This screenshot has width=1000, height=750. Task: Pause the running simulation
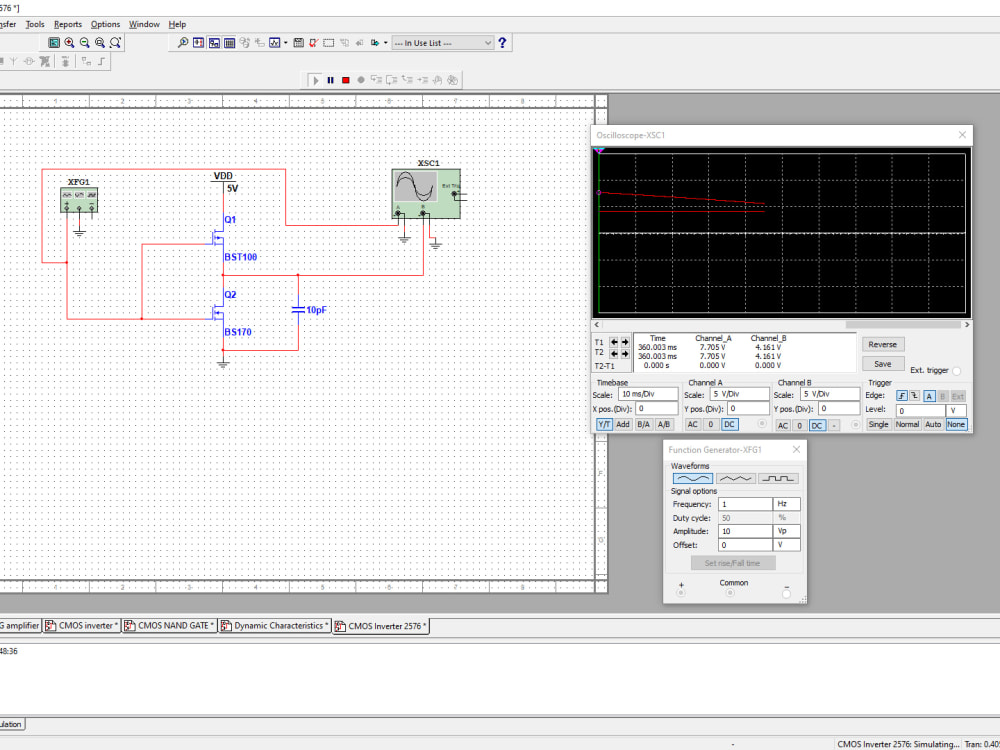330,80
